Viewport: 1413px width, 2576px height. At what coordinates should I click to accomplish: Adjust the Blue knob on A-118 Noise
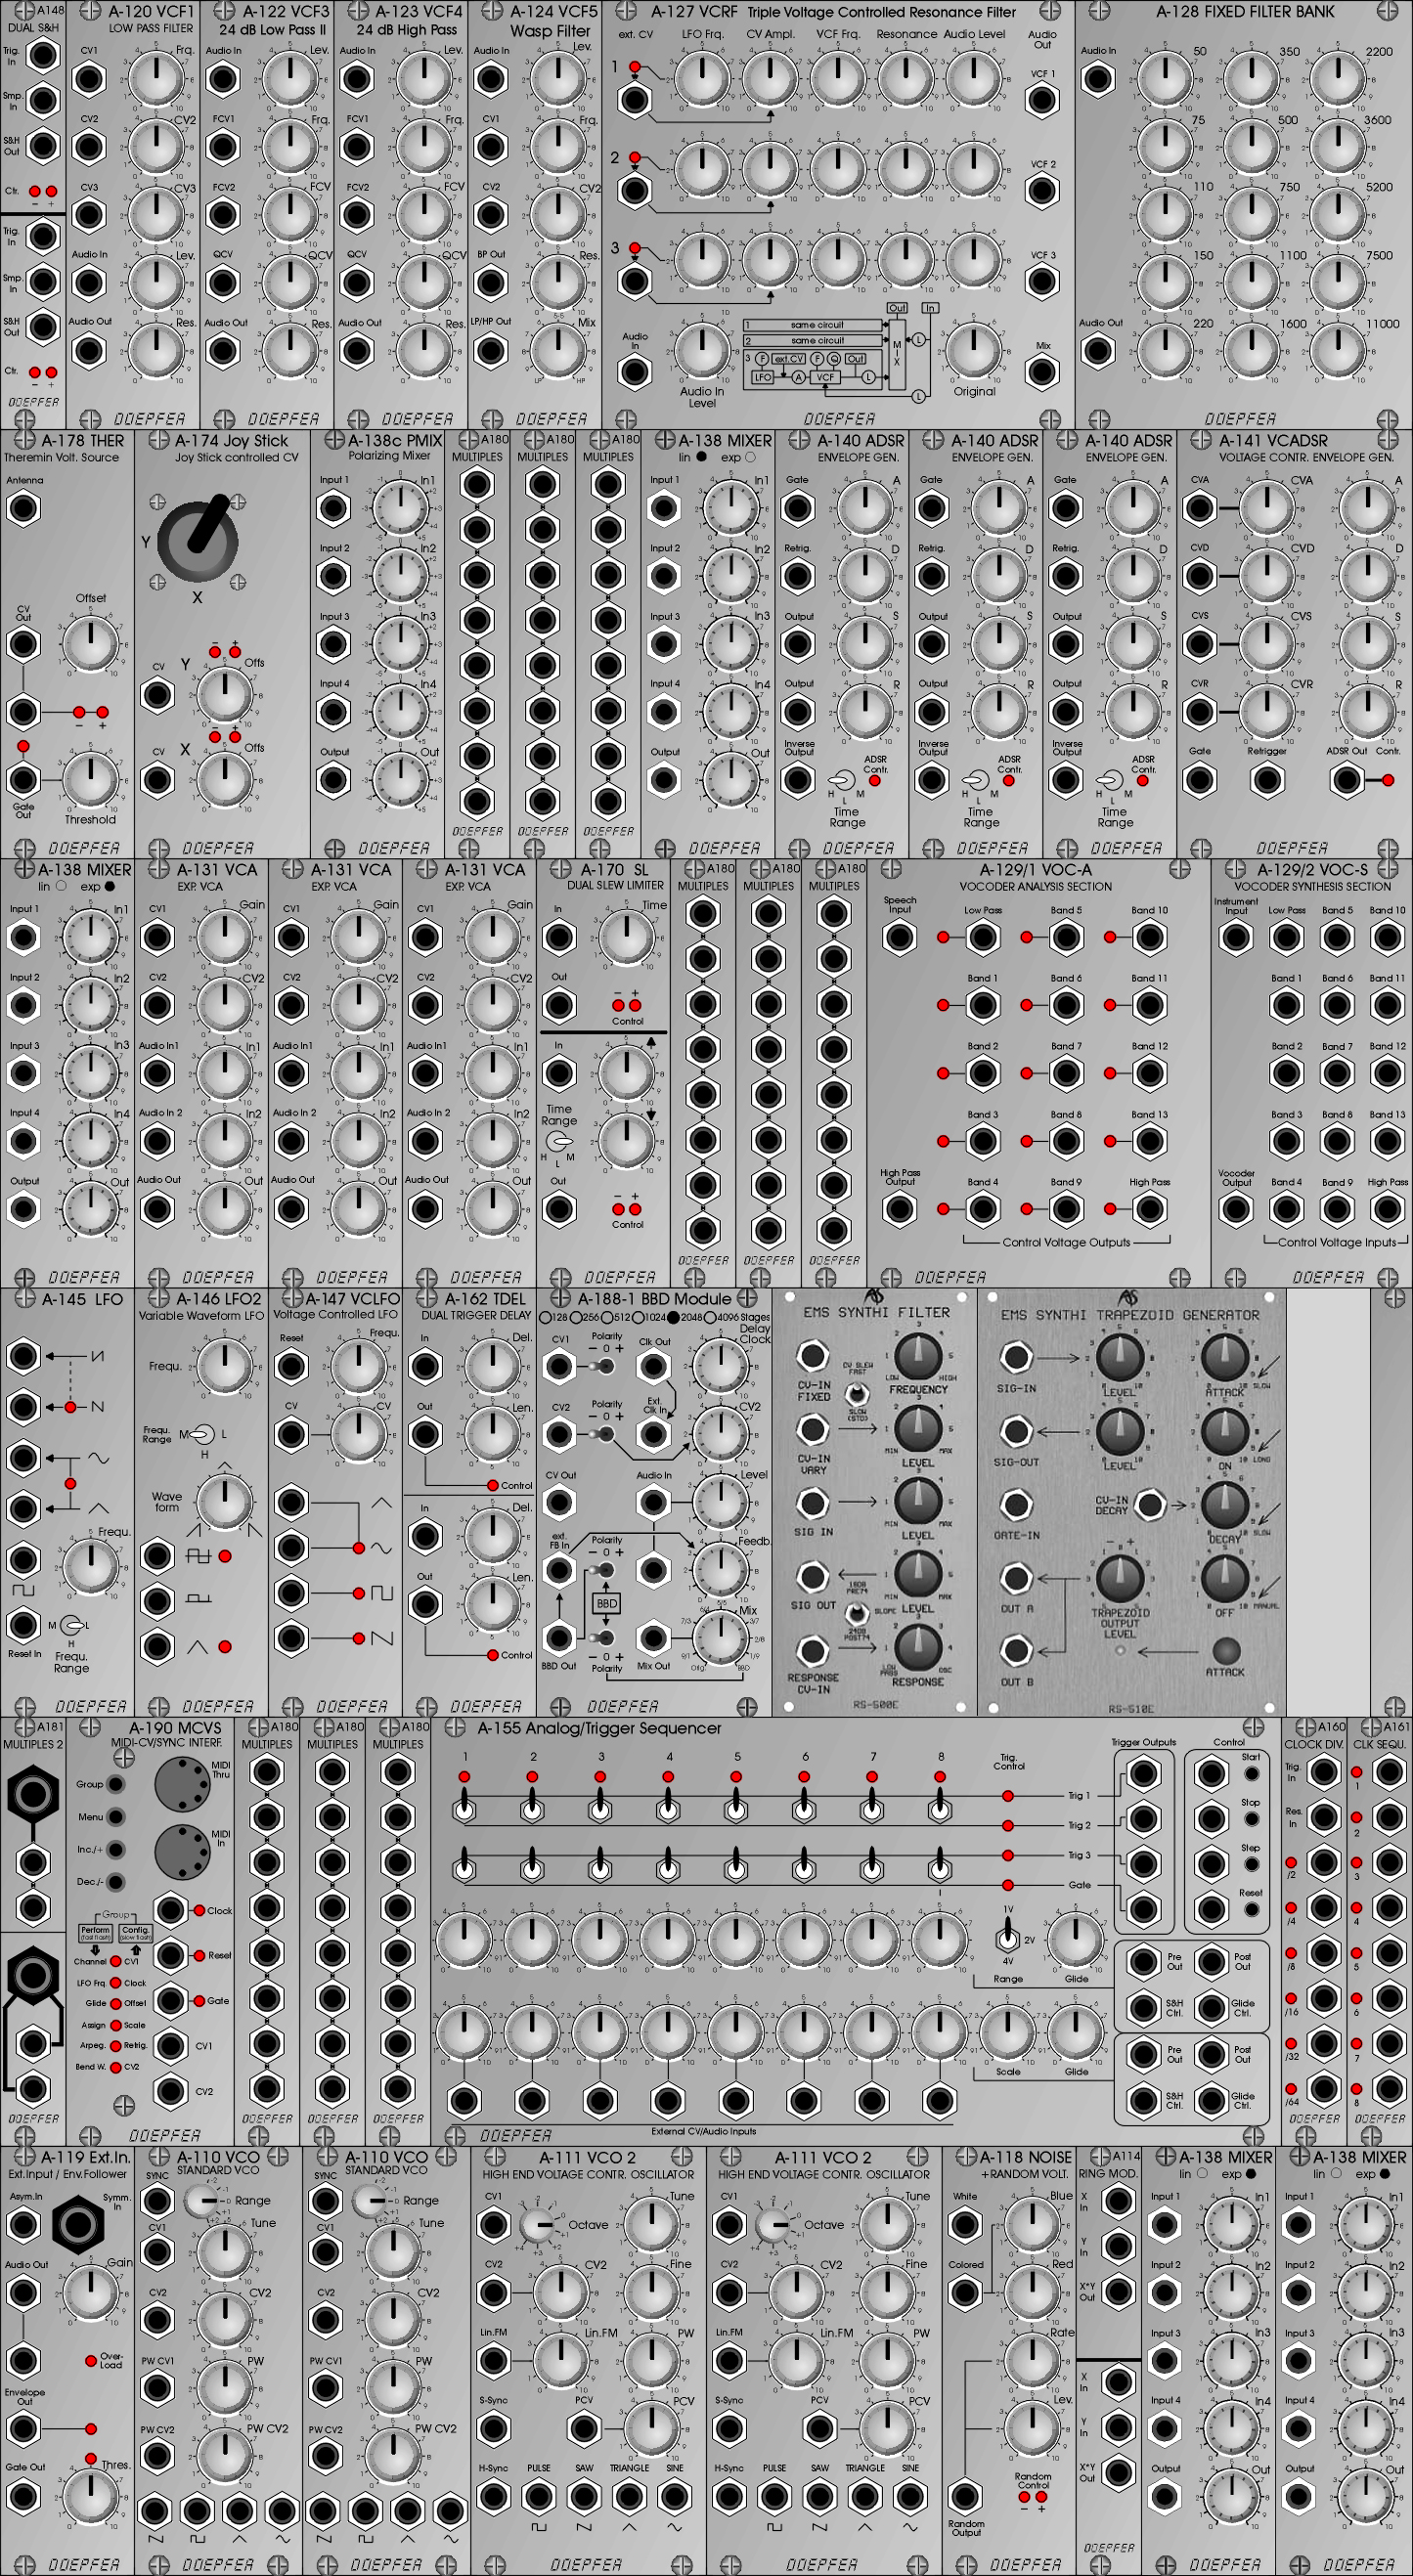click(x=1032, y=2224)
